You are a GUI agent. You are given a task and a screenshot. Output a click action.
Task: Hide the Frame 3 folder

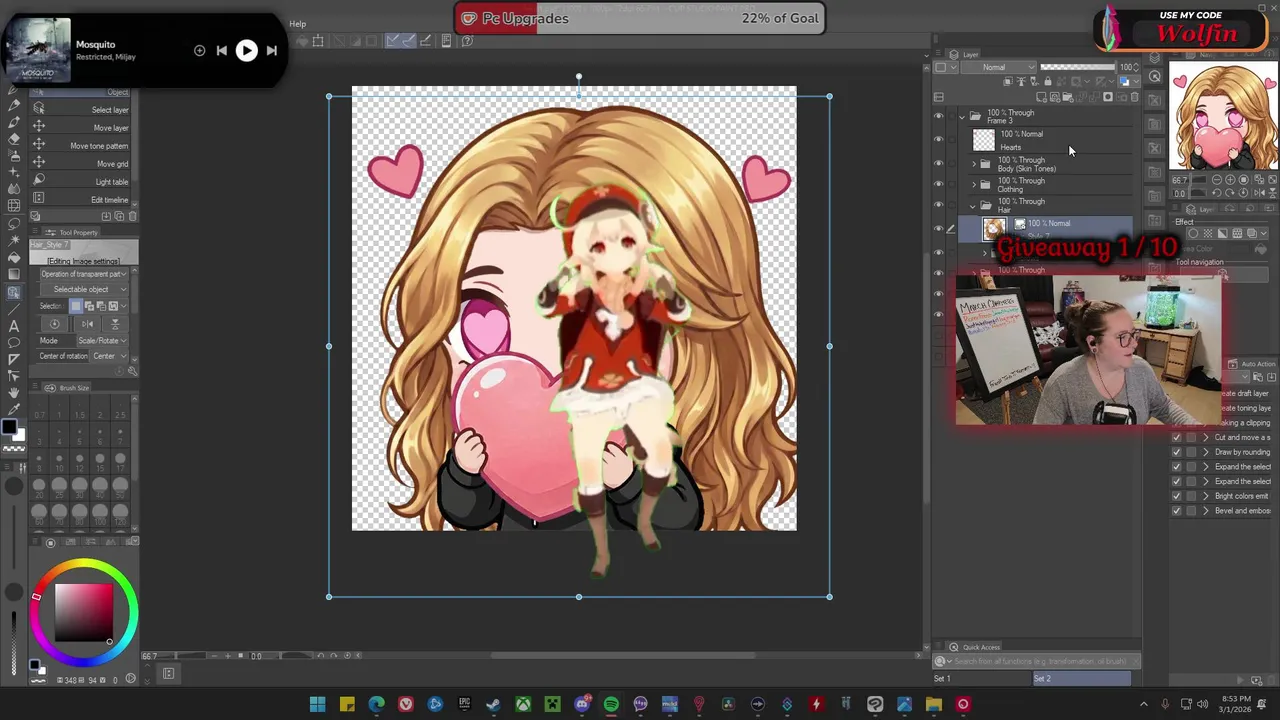[x=938, y=116]
